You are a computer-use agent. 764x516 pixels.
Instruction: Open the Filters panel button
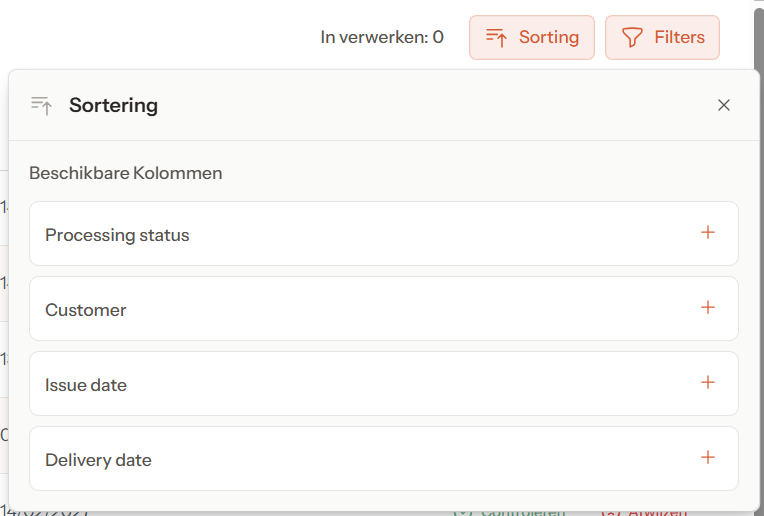pyautogui.click(x=662, y=38)
